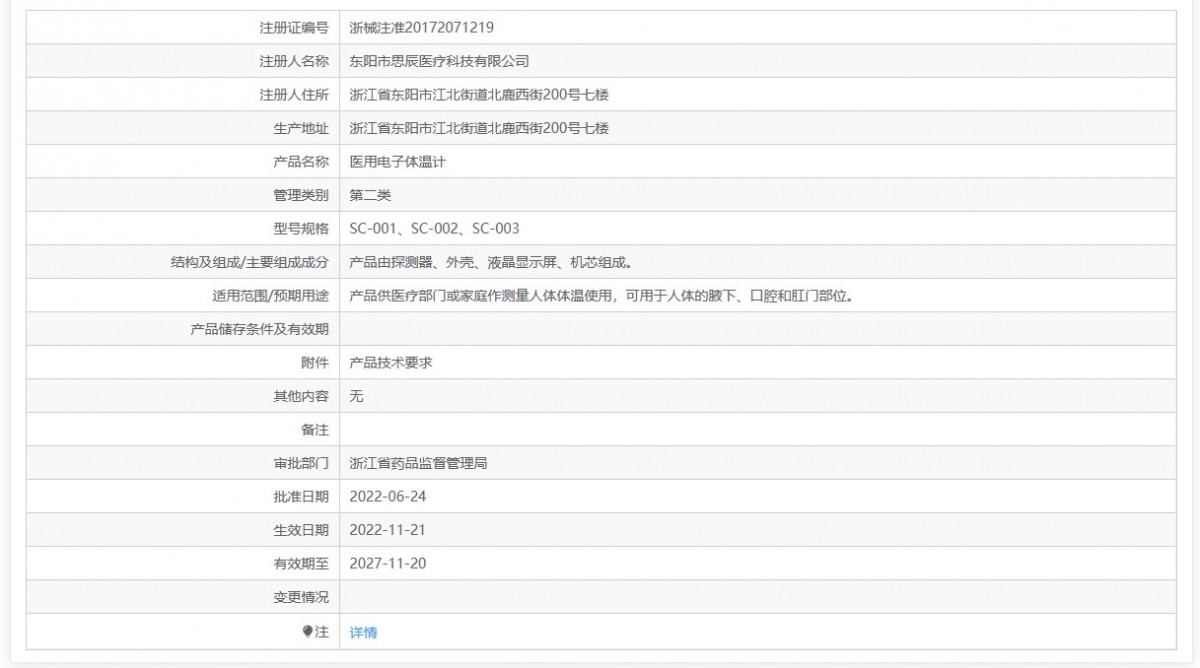This screenshot has height=668, width=1200.
Task: Select registration number 浙械注准20172071219
Action: [x=422, y=27]
